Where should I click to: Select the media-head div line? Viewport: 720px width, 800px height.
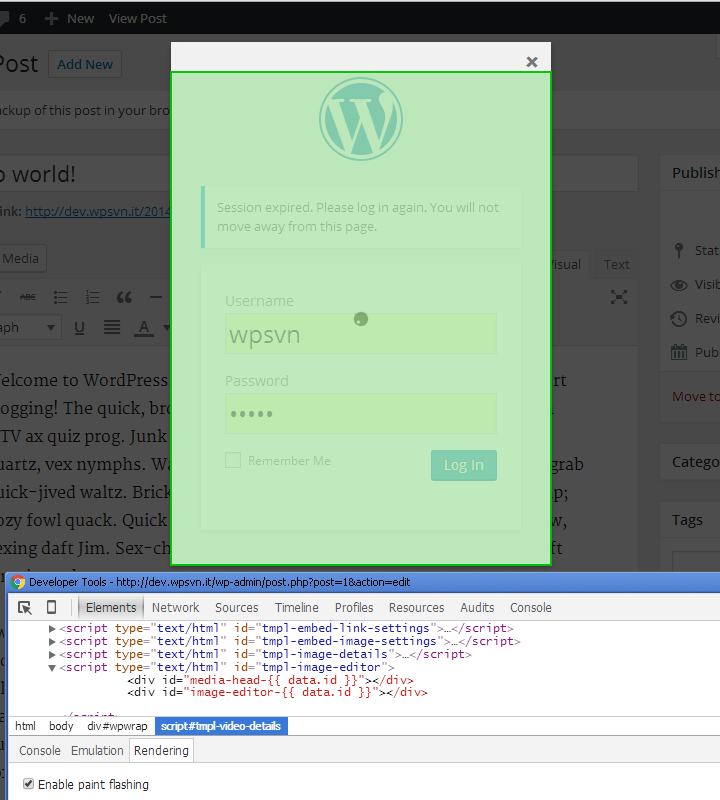[x=270, y=680]
